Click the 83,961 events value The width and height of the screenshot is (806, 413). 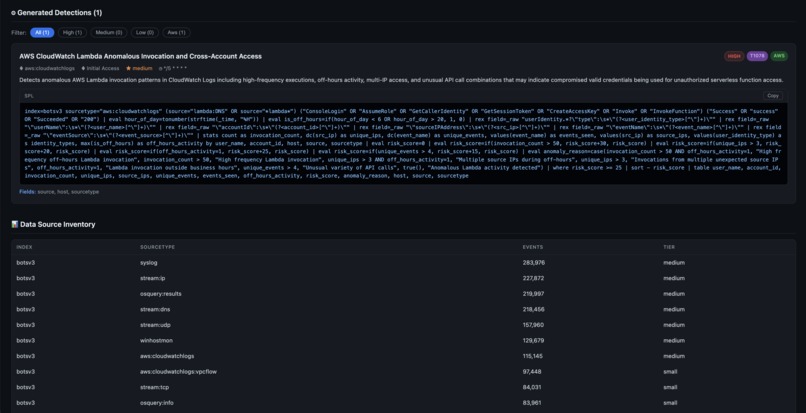click(532, 403)
